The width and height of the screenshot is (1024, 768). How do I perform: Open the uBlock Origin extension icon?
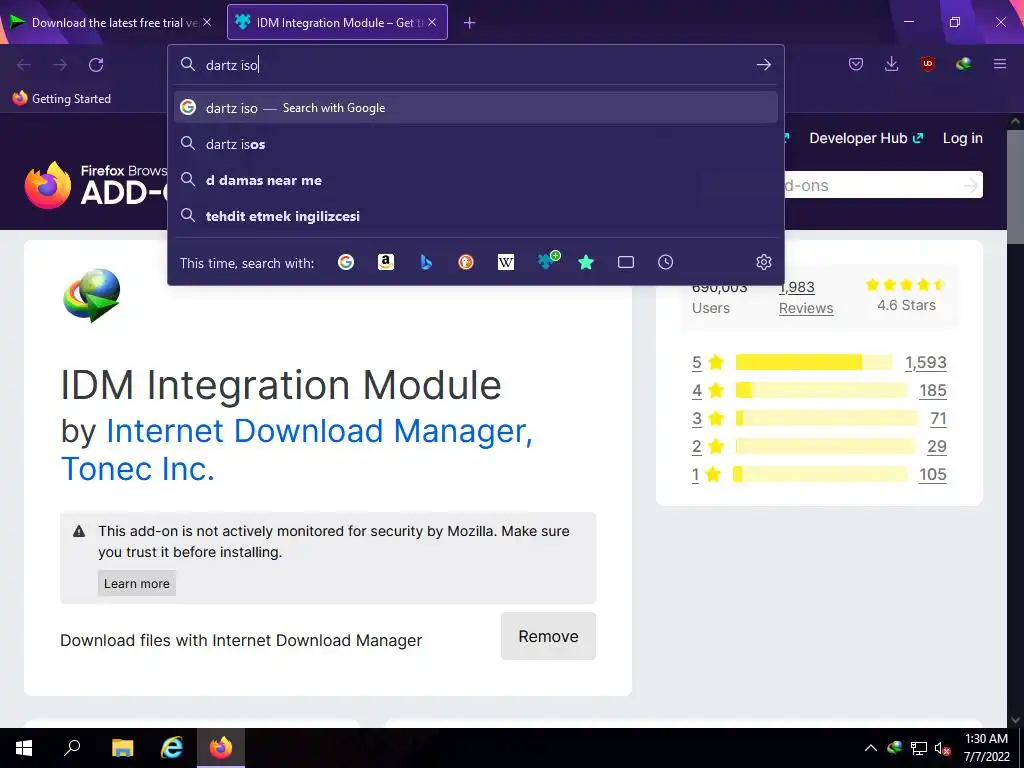click(x=927, y=64)
